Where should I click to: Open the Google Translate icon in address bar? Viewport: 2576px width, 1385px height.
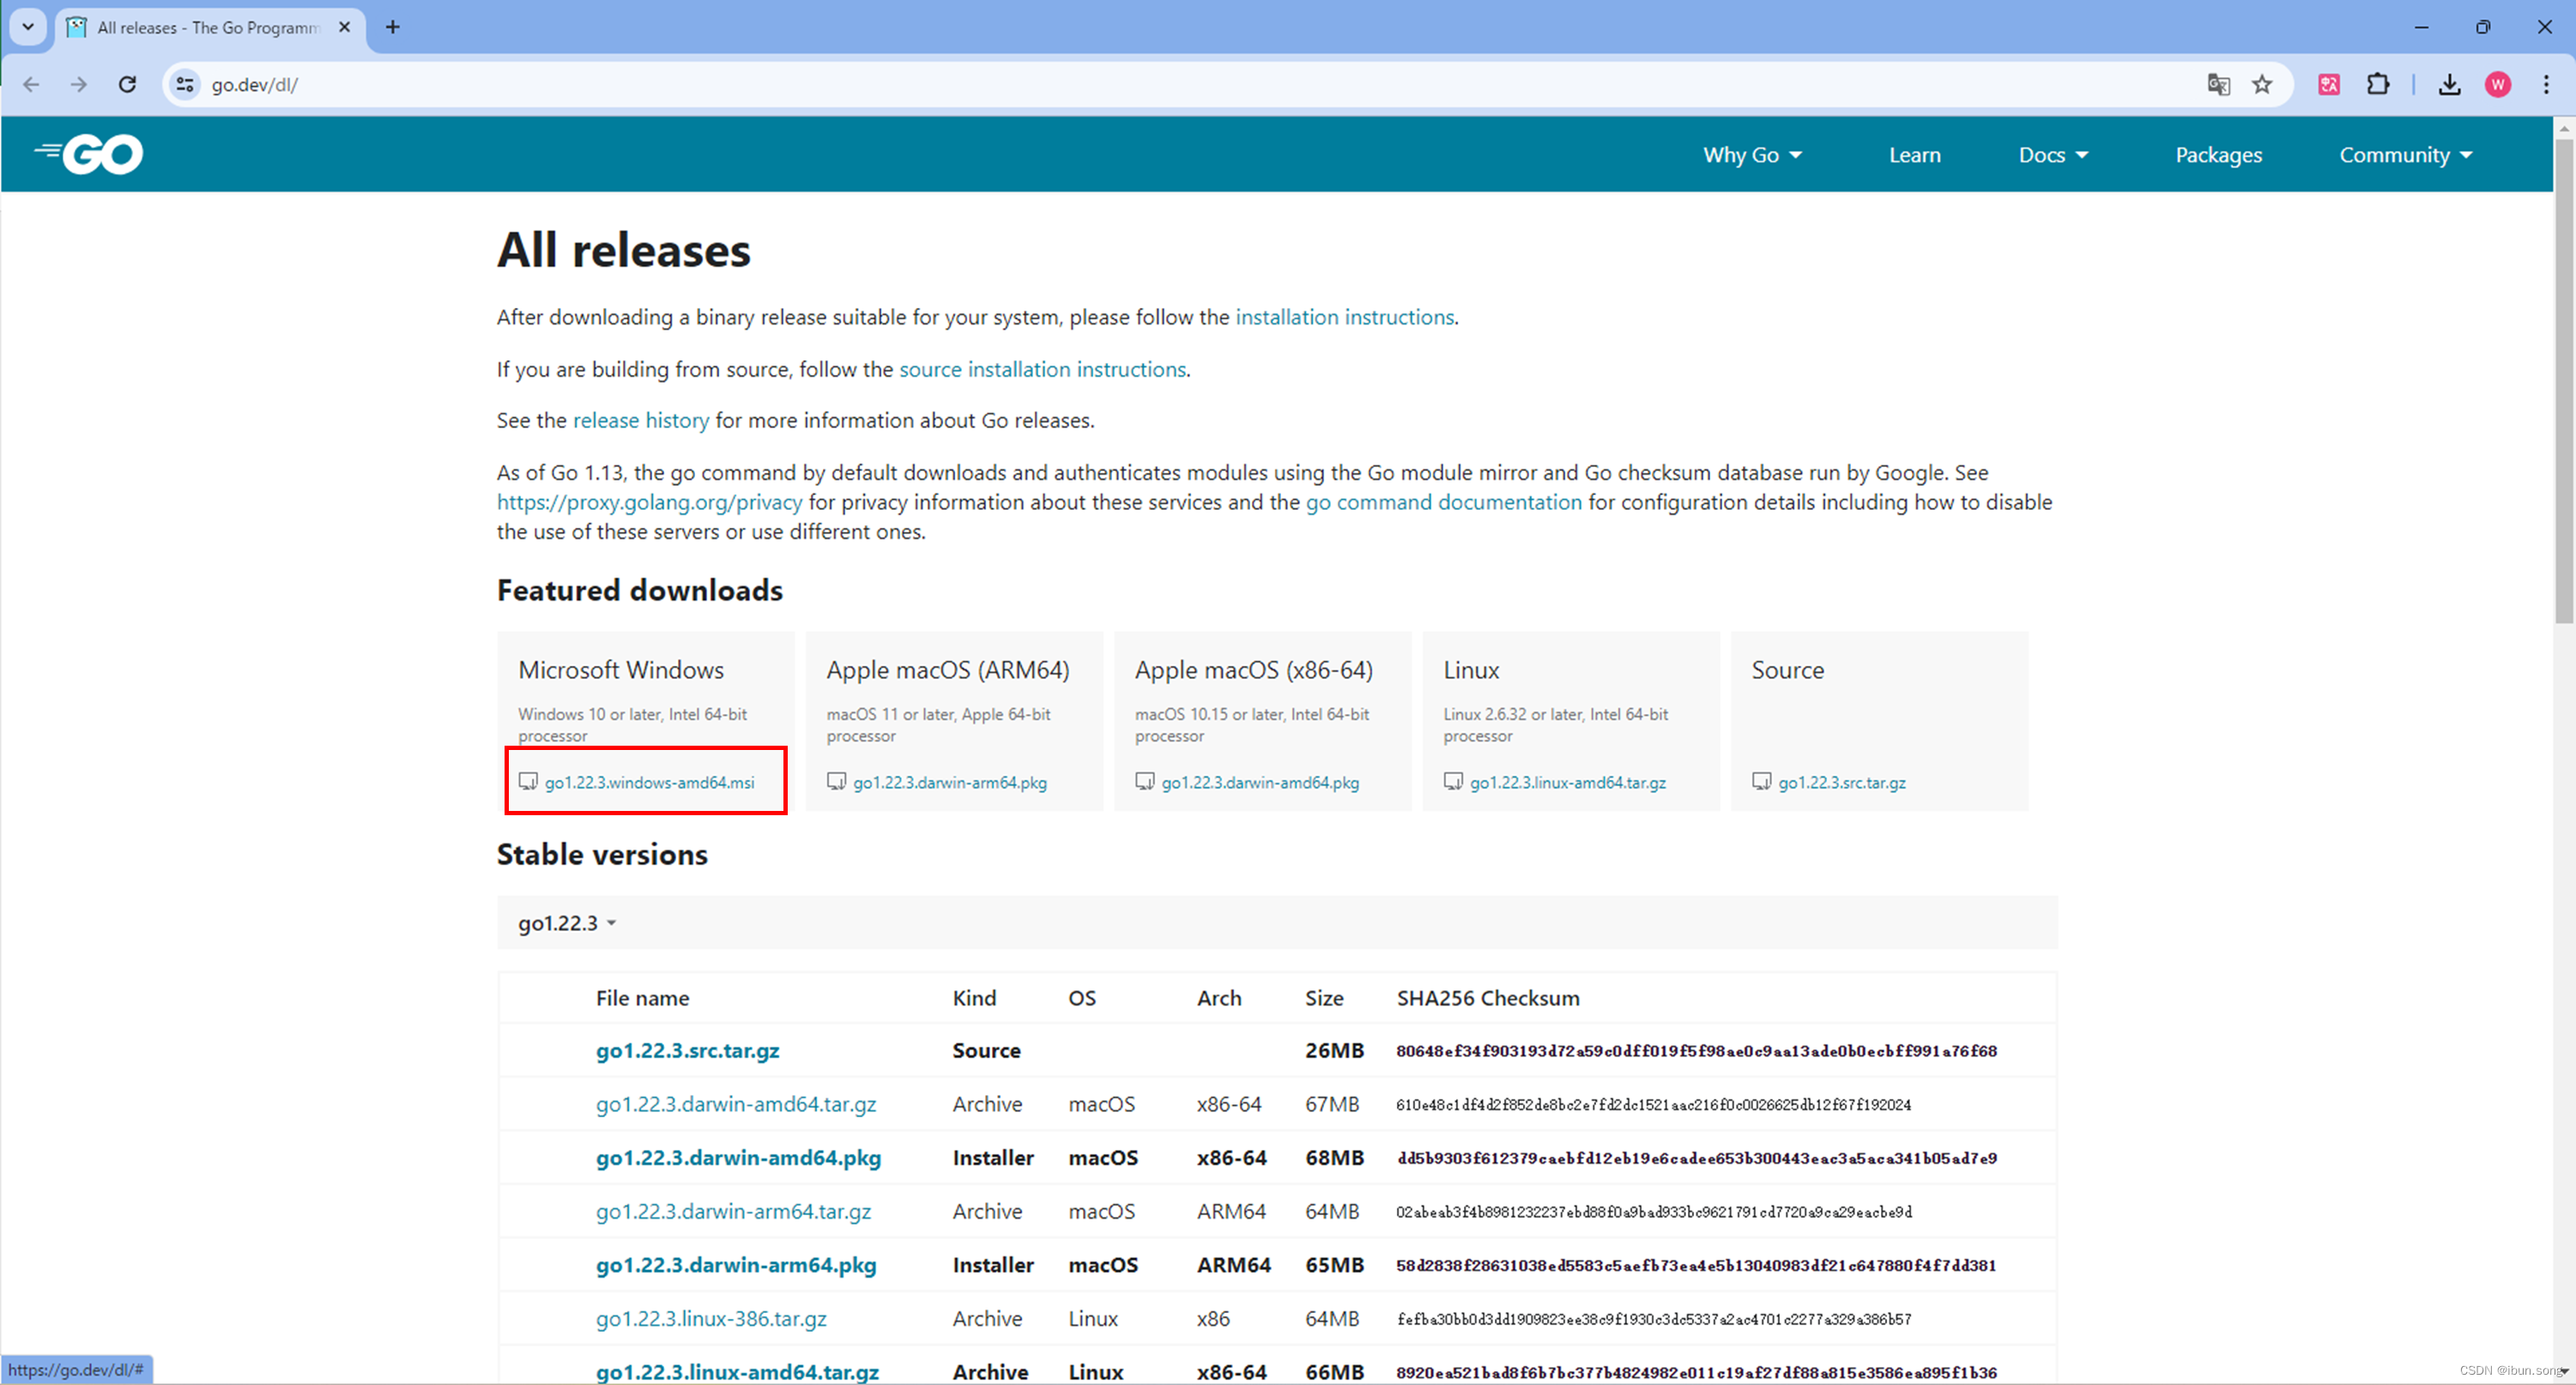pyautogui.click(x=2217, y=85)
